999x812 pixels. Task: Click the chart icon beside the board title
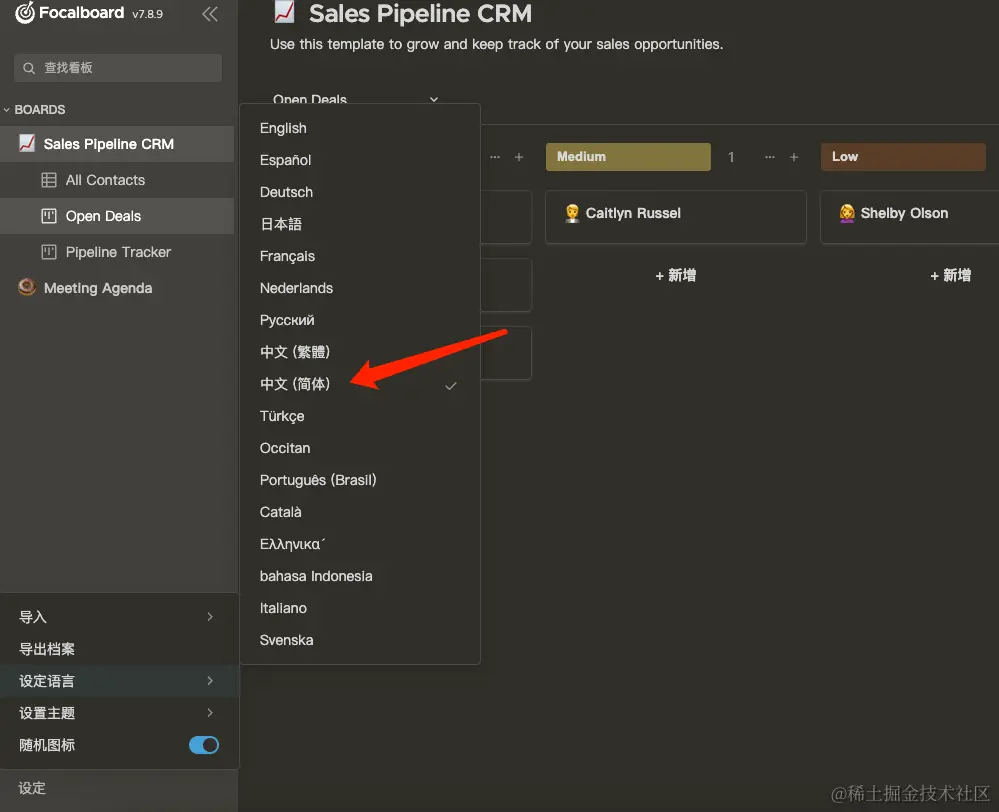coord(284,13)
